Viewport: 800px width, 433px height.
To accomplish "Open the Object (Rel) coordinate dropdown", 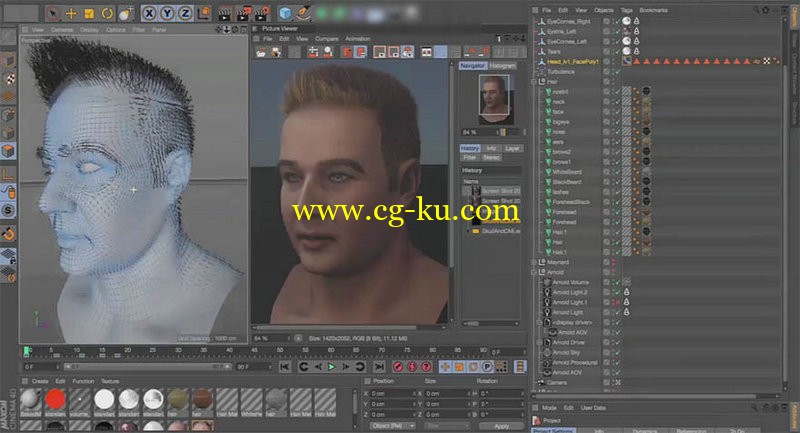I will 392,426.
